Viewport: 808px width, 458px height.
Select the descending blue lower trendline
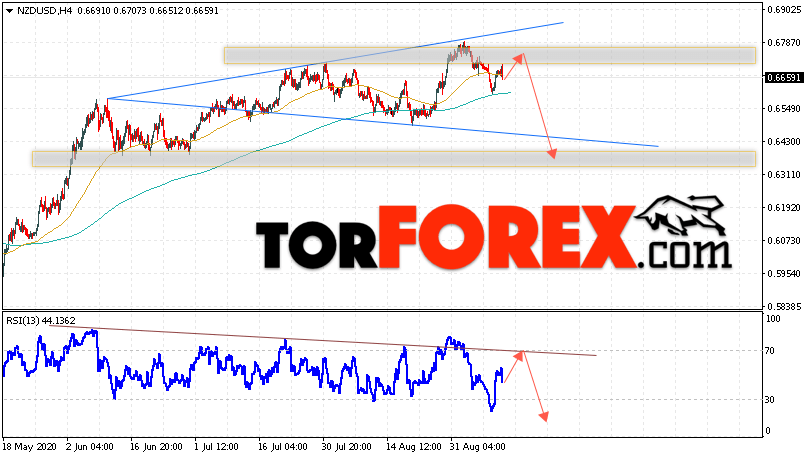382,123
